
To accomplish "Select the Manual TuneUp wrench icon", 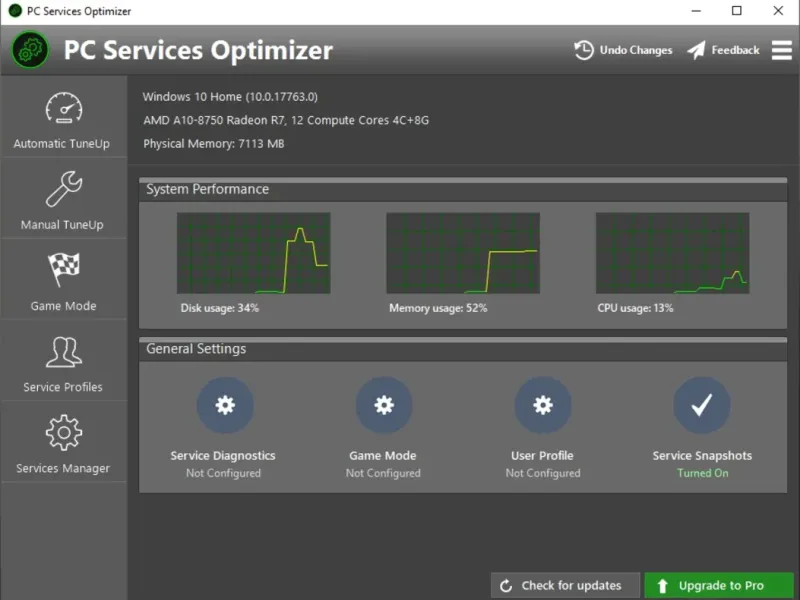I will pyautogui.click(x=63, y=189).
